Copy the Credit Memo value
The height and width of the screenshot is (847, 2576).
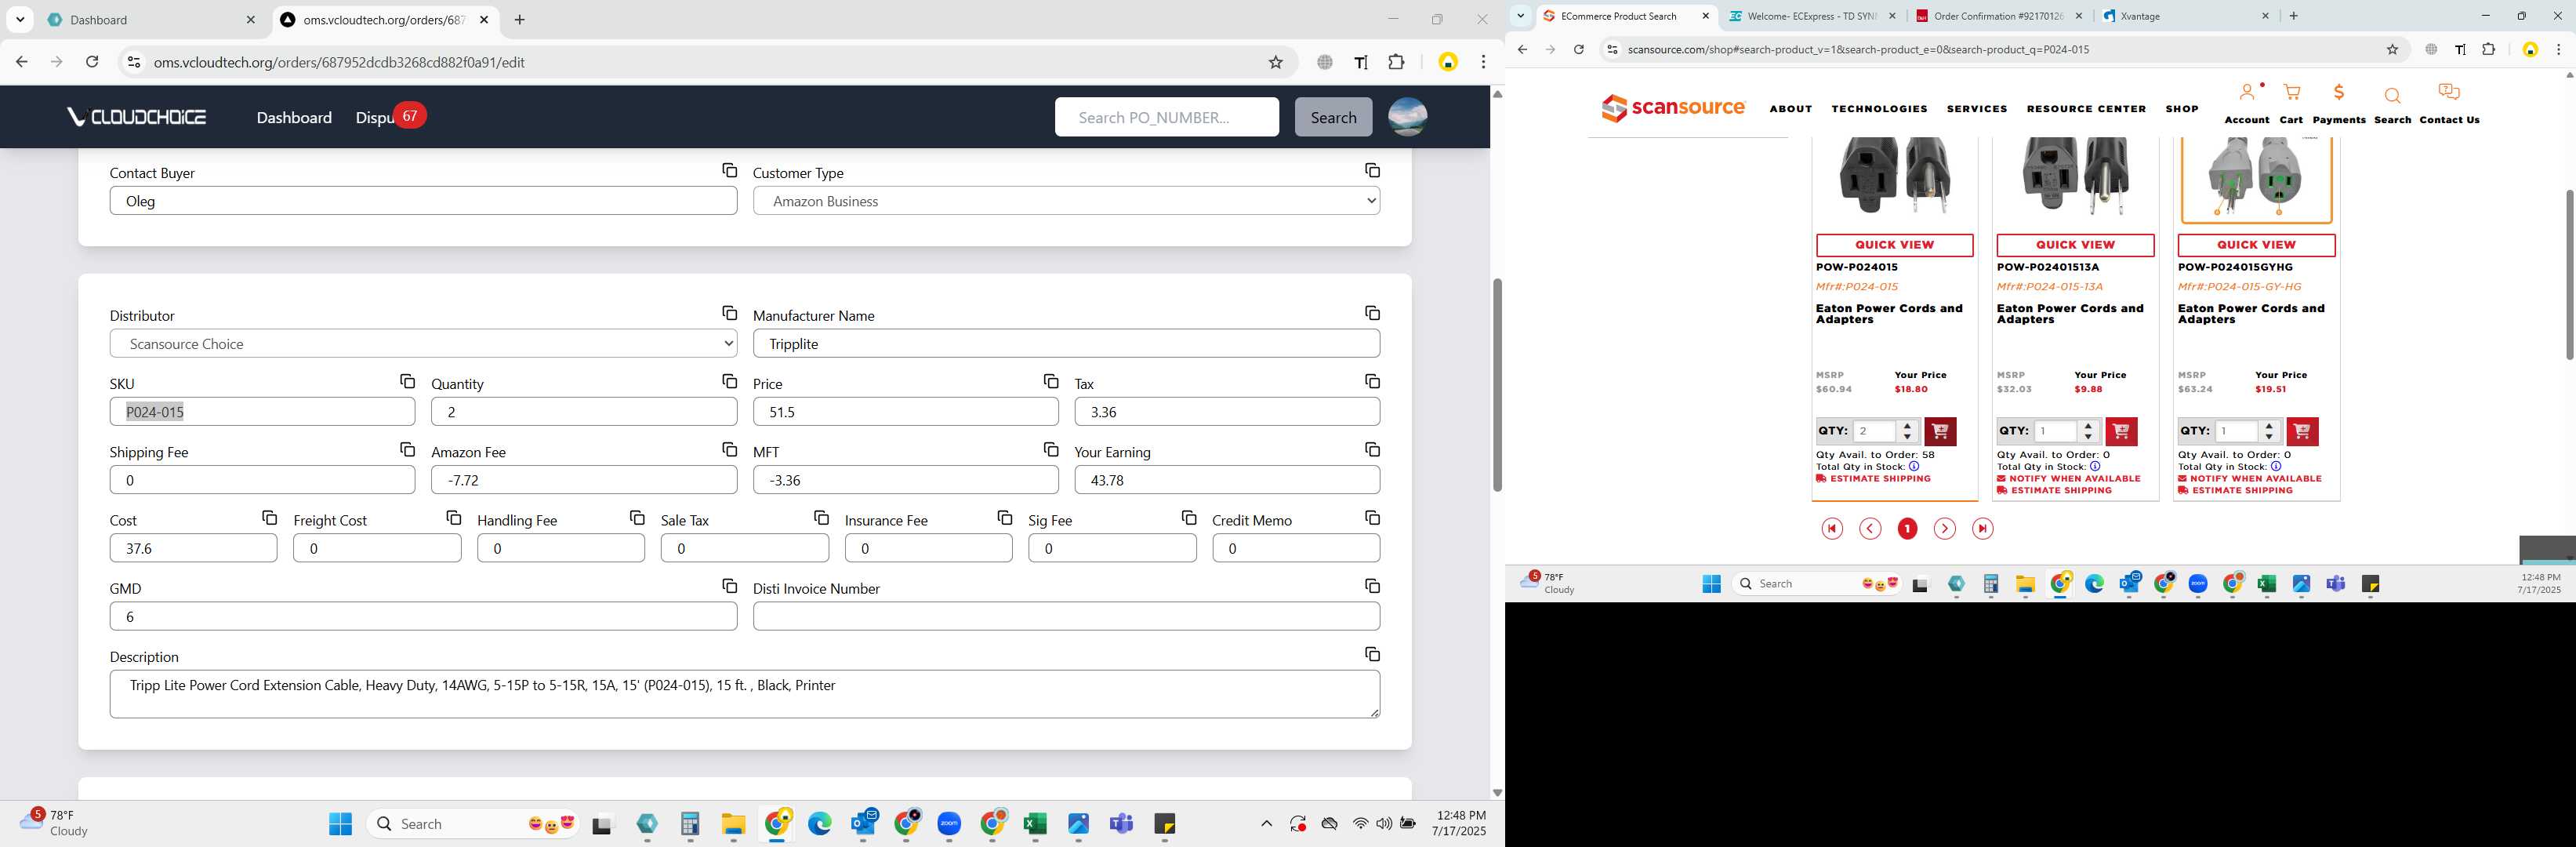coord(1372,517)
